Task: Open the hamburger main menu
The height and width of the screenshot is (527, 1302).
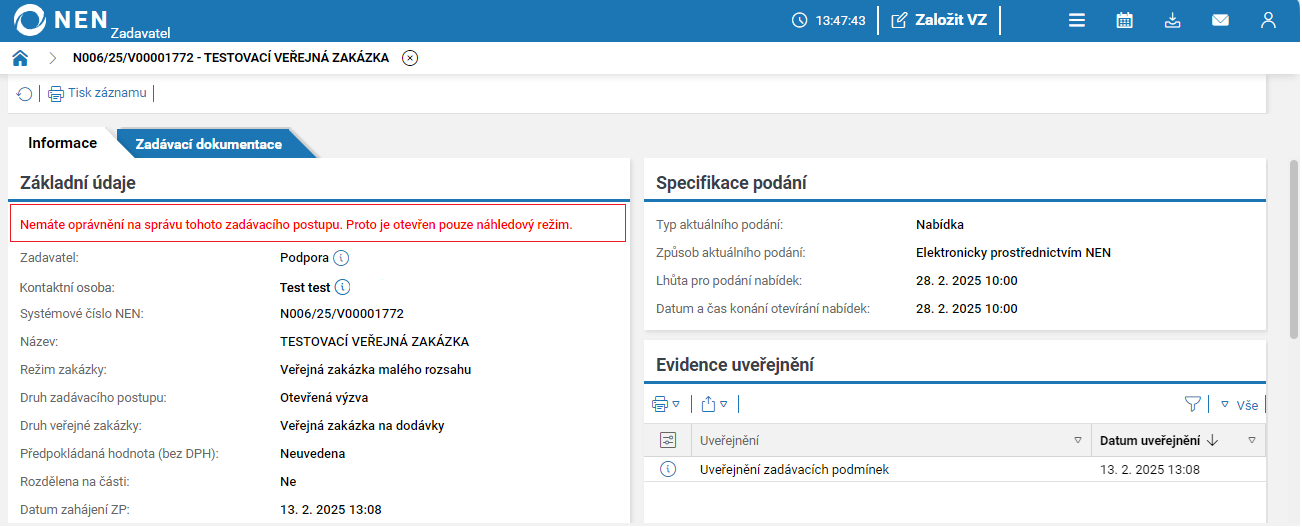Action: tap(1077, 20)
